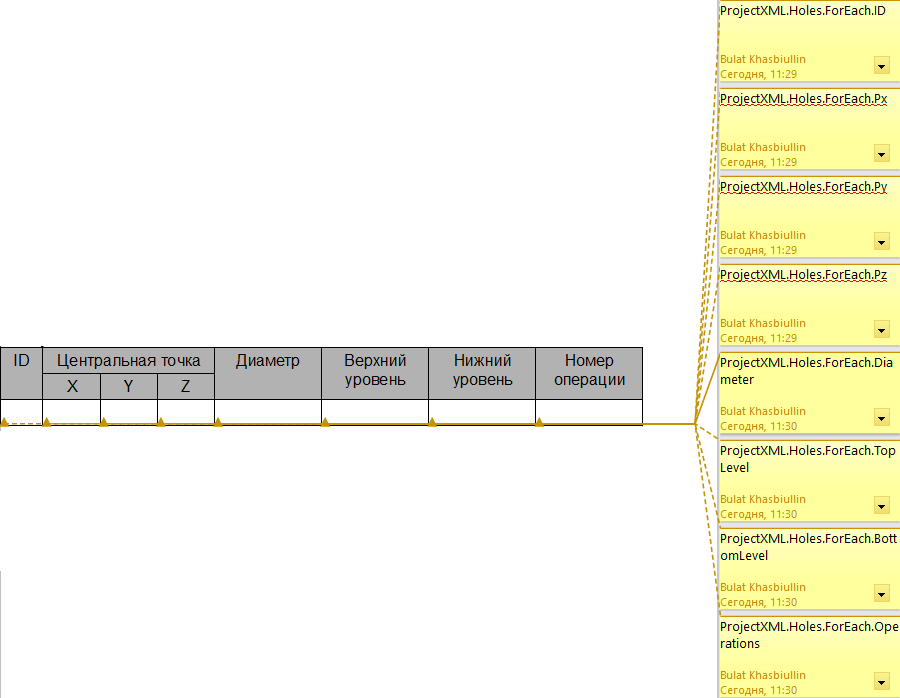The image size is (900, 698).
Task: Select the ID header cell
Action: click(x=21, y=372)
